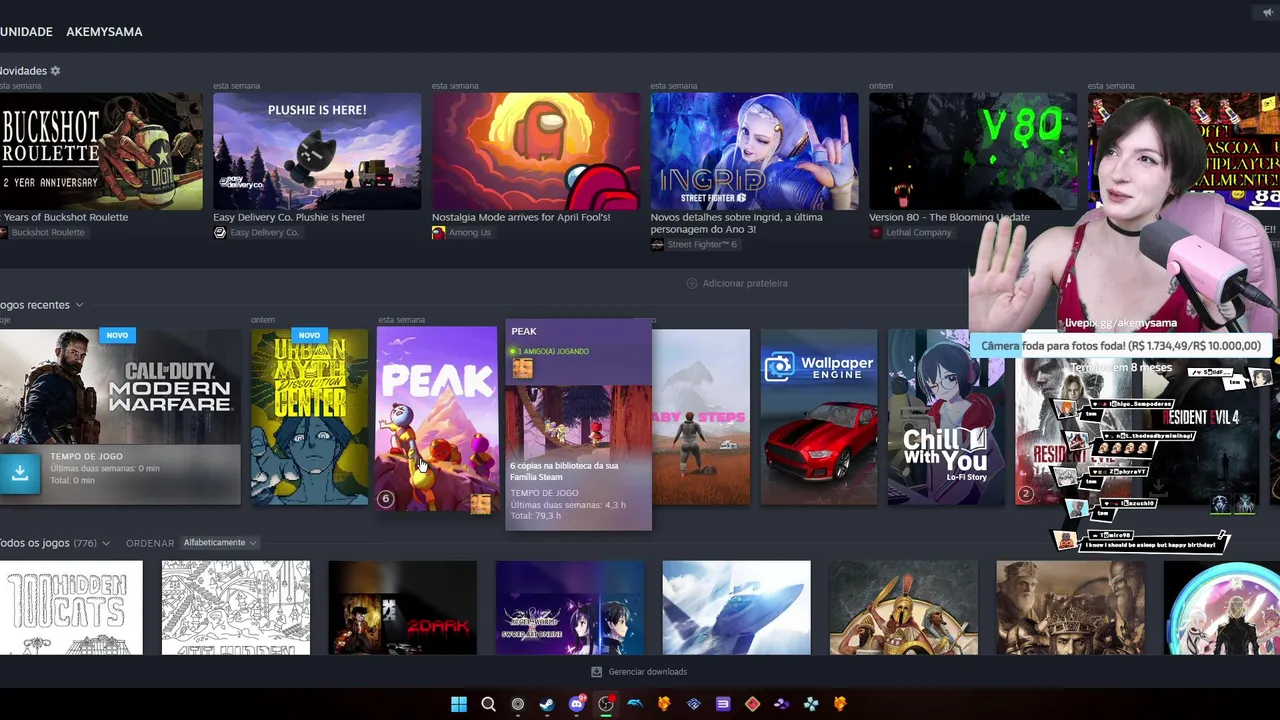1280x720 pixels.
Task: Expand the Jogos recentes shelf dropdown
Action: (79, 305)
